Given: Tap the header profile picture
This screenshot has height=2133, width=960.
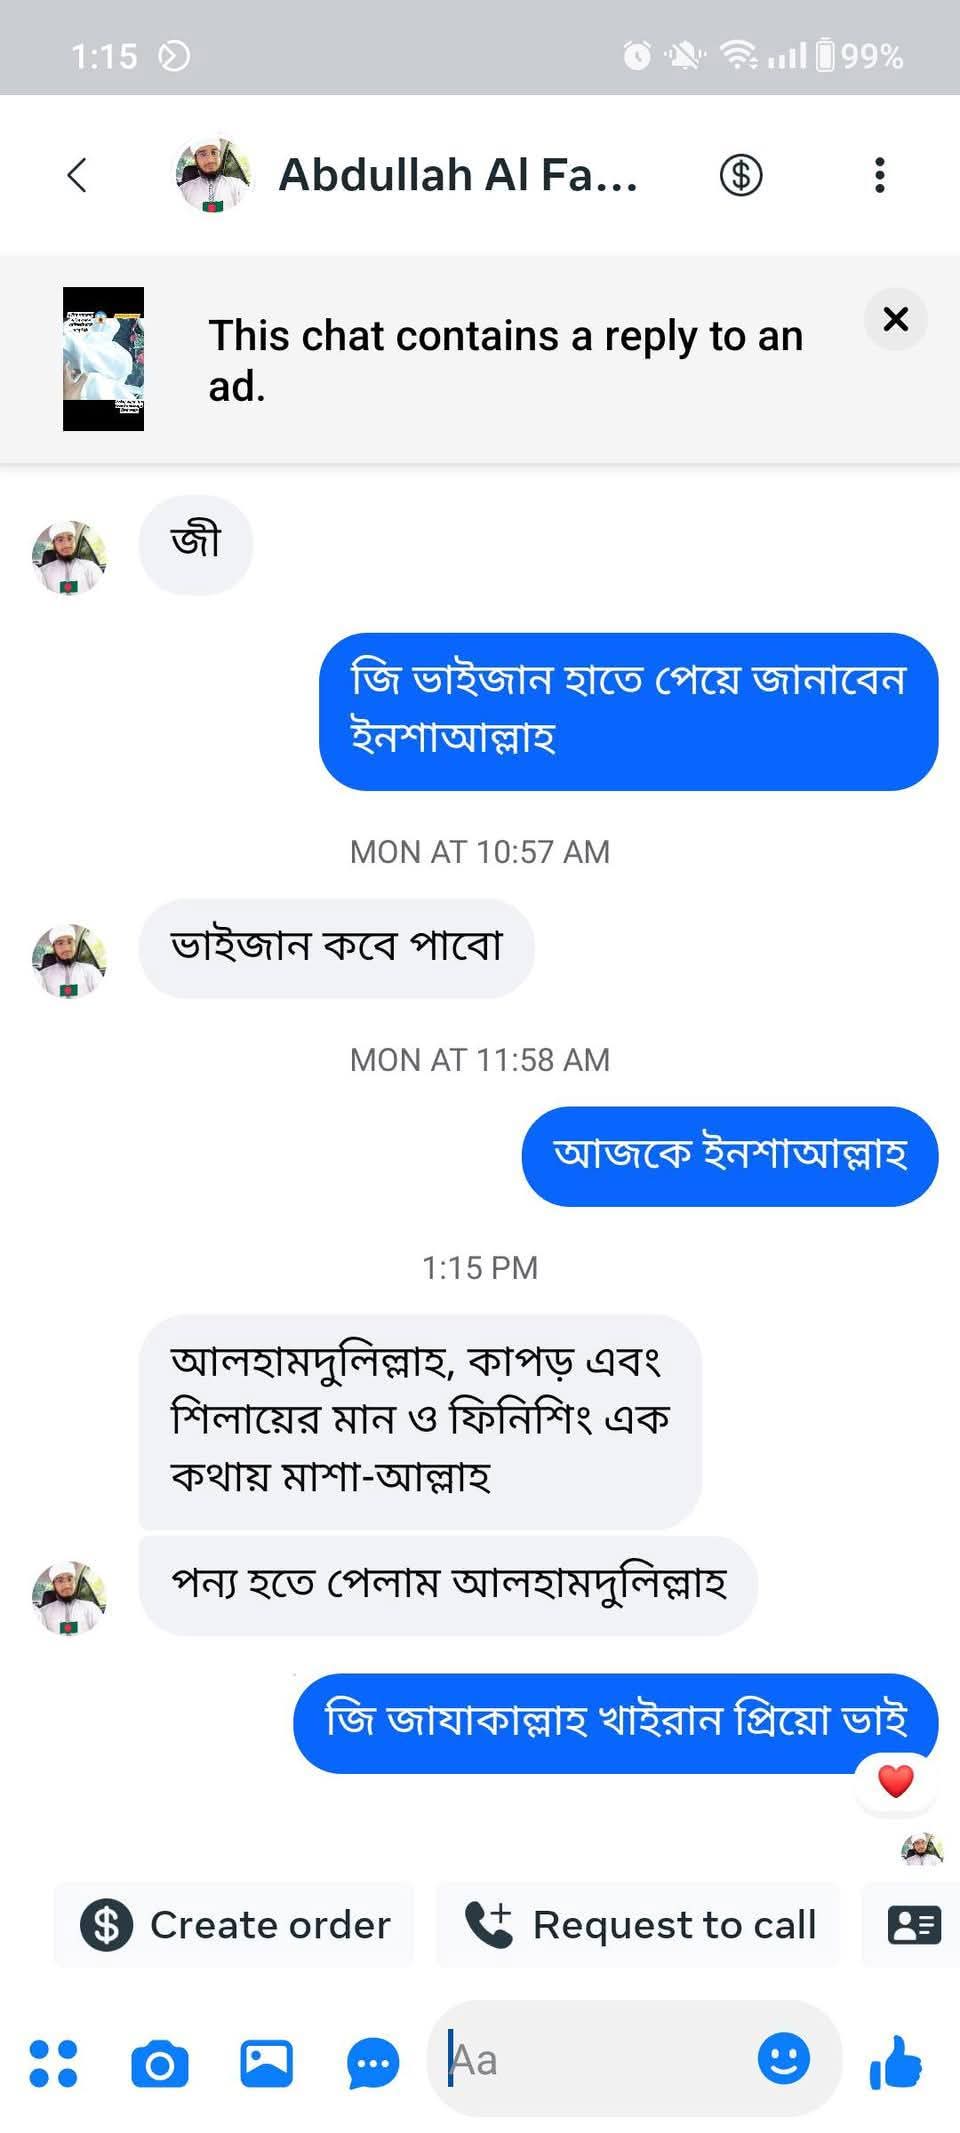Looking at the screenshot, I should pos(212,175).
